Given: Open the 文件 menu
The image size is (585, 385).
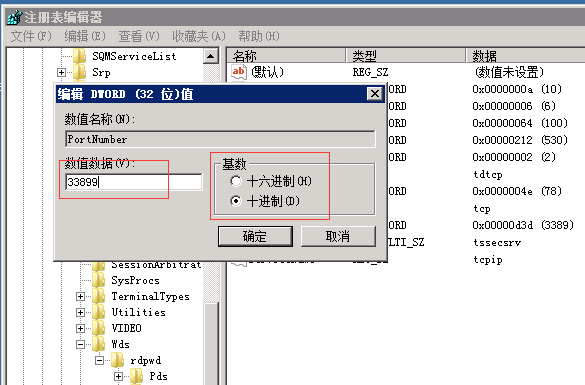Looking at the screenshot, I should click(x=31, y=36).
